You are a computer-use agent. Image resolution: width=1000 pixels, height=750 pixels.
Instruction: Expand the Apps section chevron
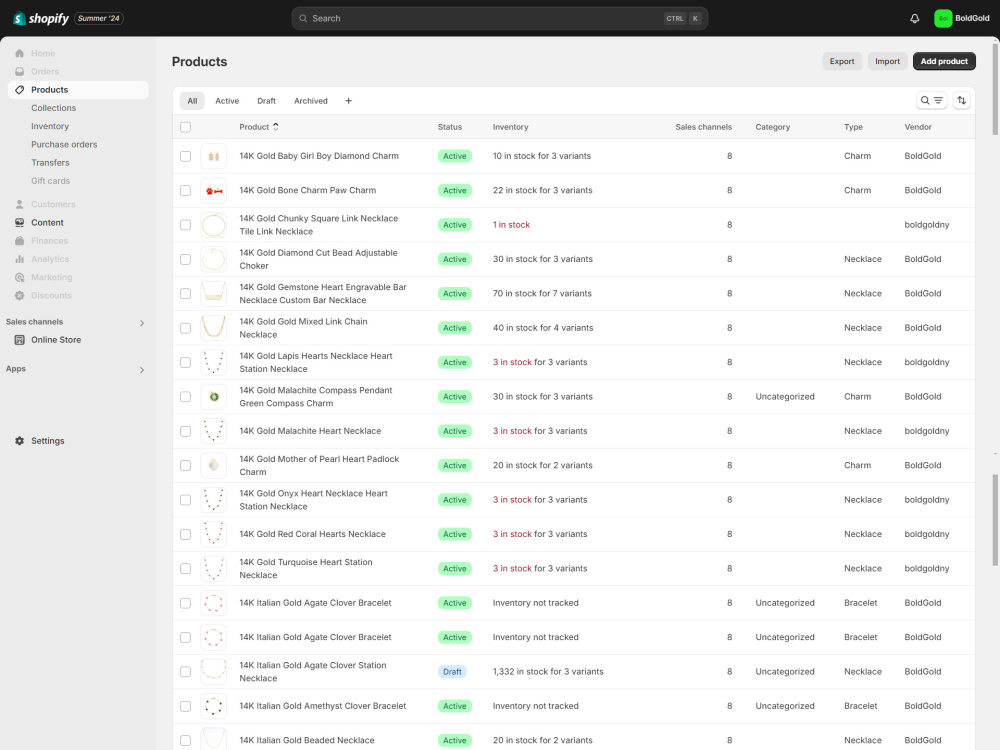(x=142, y=370)
